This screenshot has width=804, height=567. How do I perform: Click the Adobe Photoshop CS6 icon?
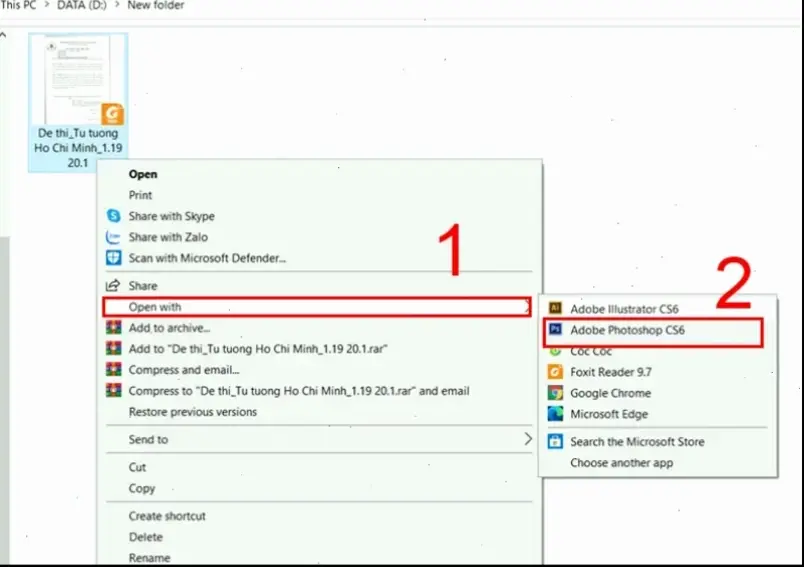(555, 330)
